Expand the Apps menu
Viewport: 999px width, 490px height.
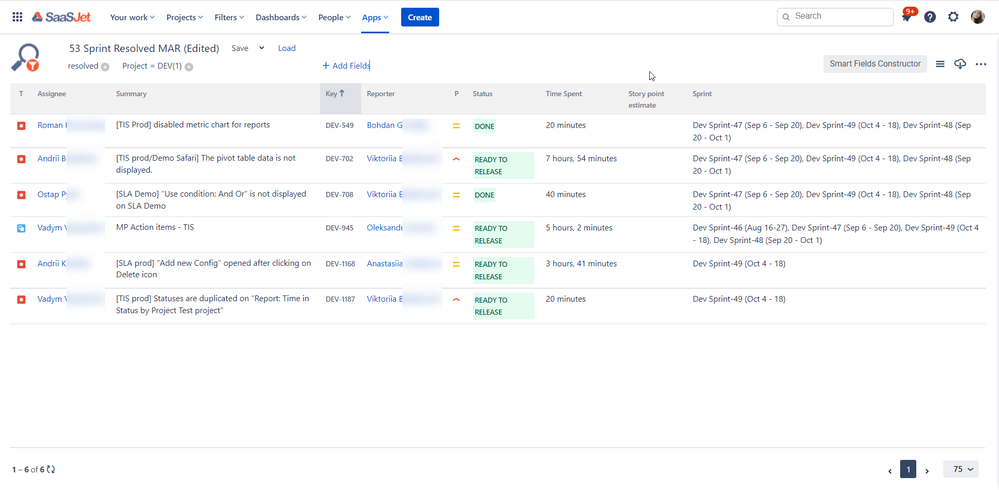[x=375, y=17]
